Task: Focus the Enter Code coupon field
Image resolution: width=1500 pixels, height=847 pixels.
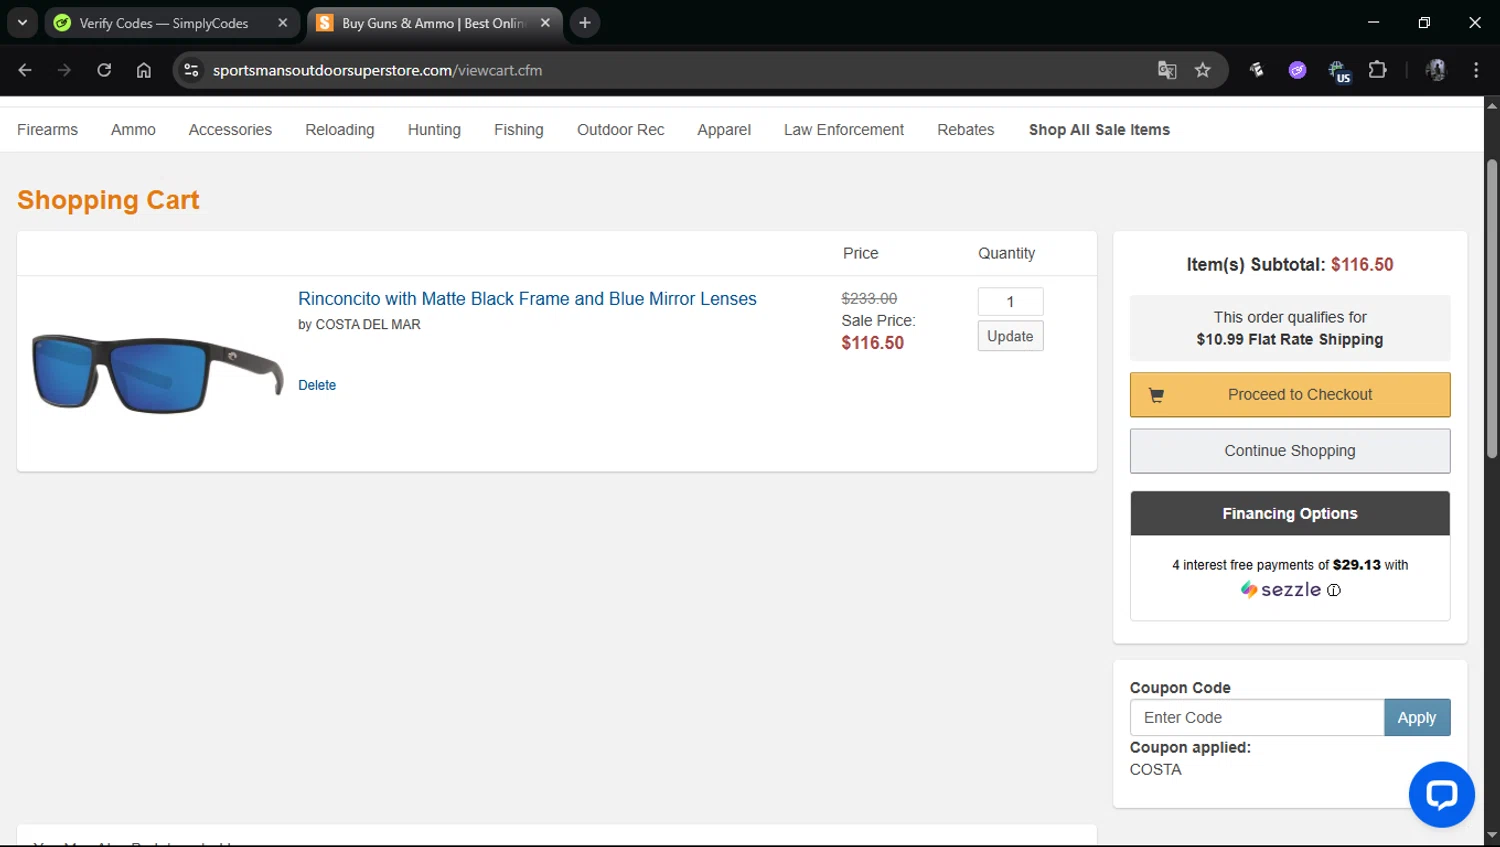Action: 1257,718
